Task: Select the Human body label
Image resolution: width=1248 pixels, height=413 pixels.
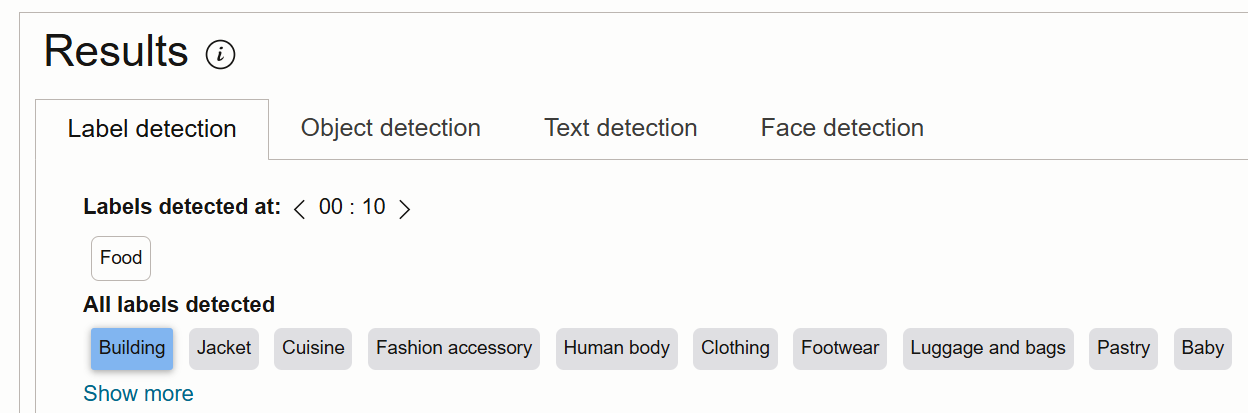Action: (617, 348)
